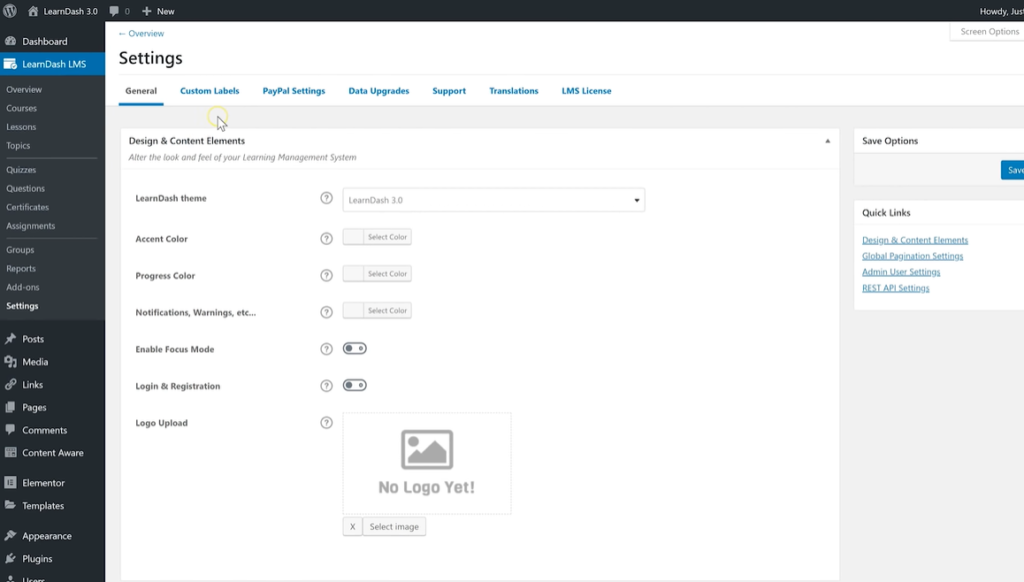The width and height of the screenshot is (1024, 582).
Task: Click the Elementor icon in sidebar
Action: click(x=10, y=483)
